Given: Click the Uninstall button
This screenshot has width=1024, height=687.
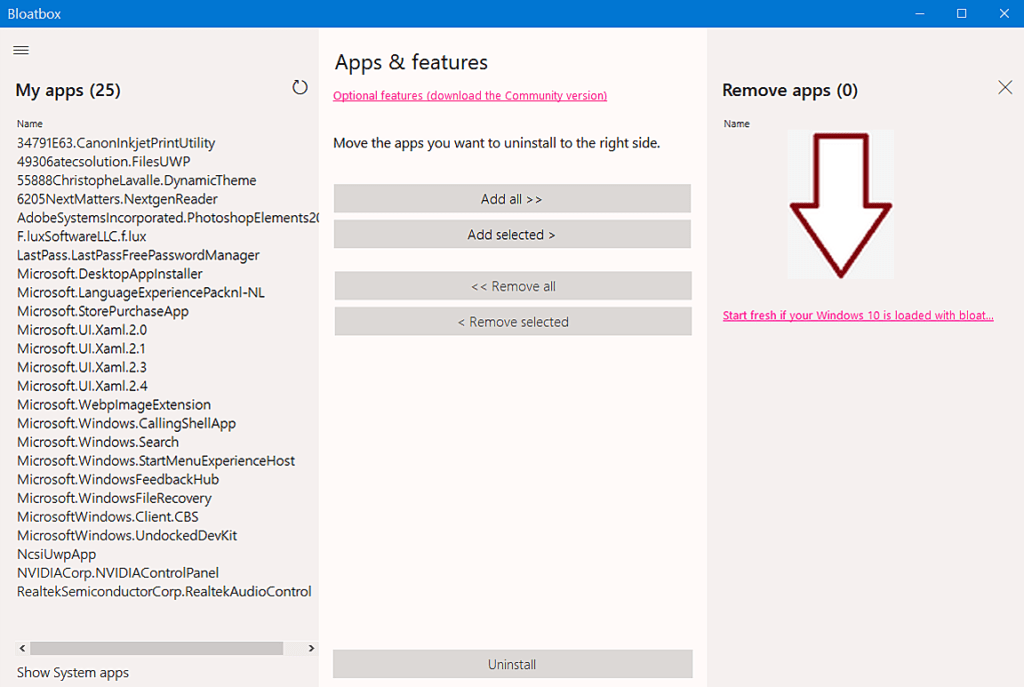Looking at the screenshot, I should (513, 664).
